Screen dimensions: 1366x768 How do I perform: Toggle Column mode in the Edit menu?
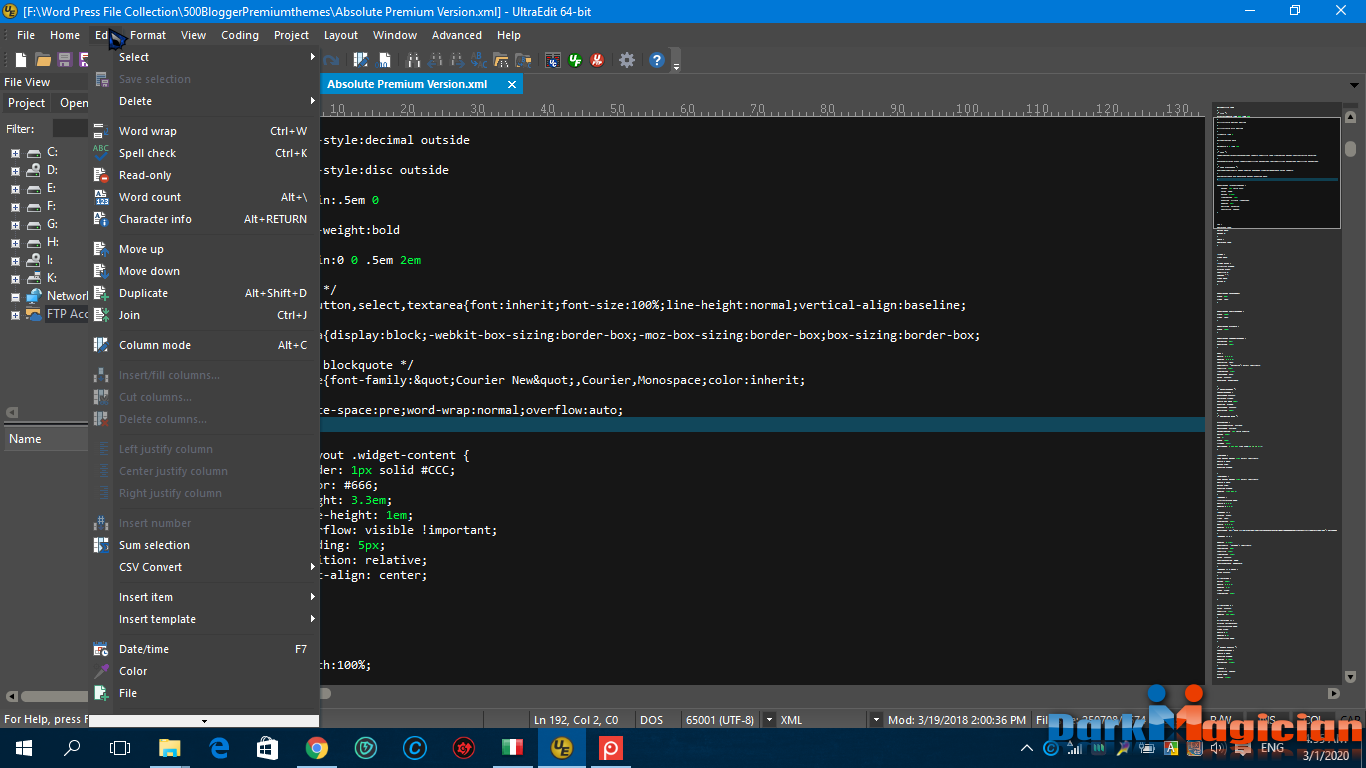[204, 345]
